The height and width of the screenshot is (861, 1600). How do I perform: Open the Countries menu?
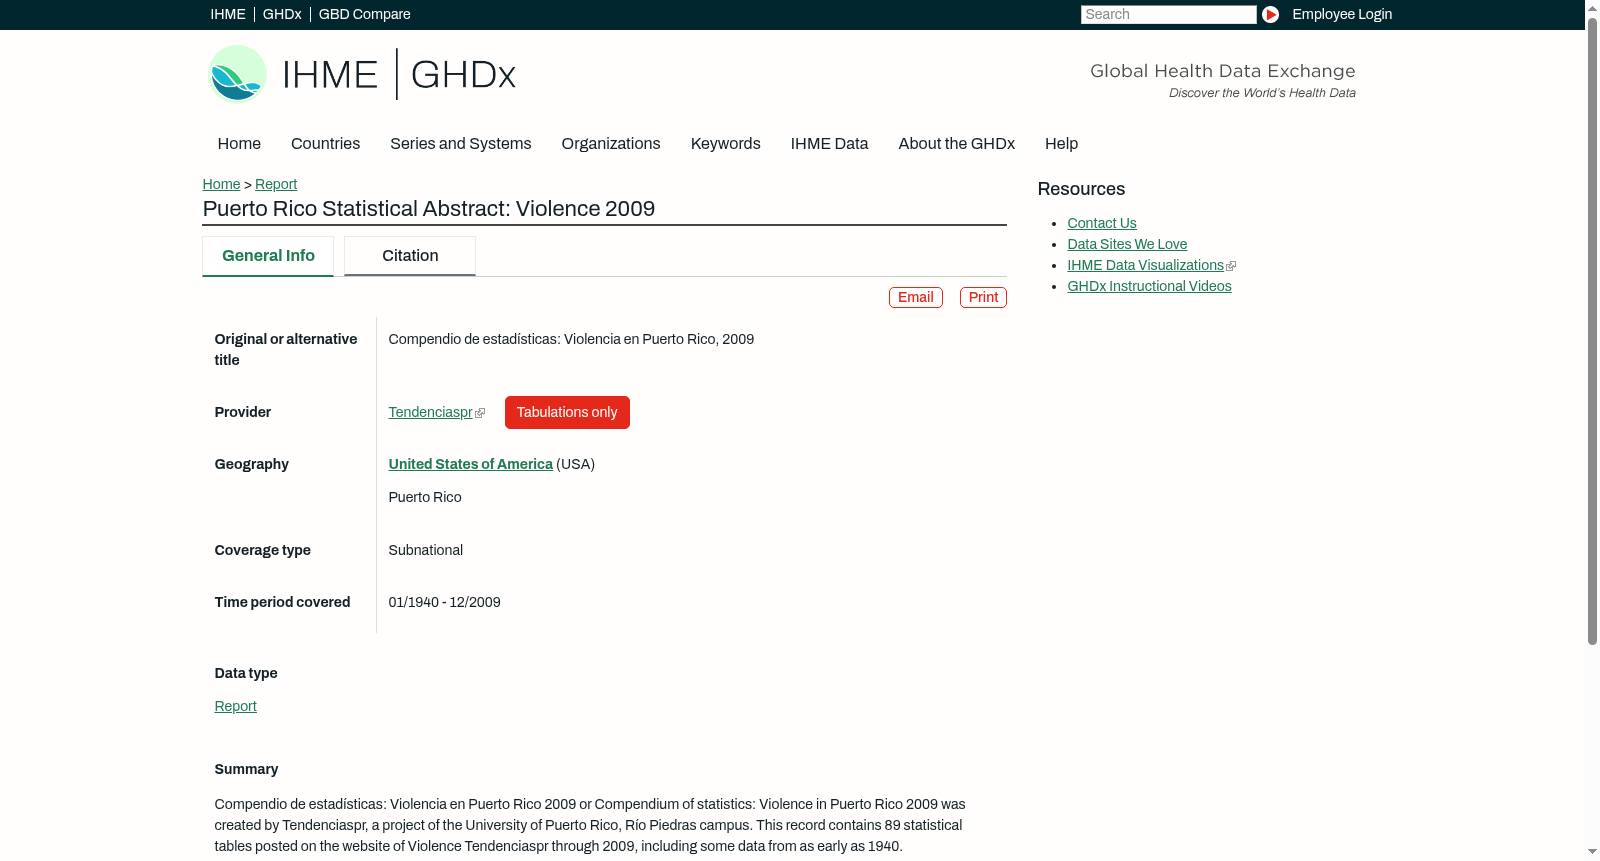tap(325, 144)
